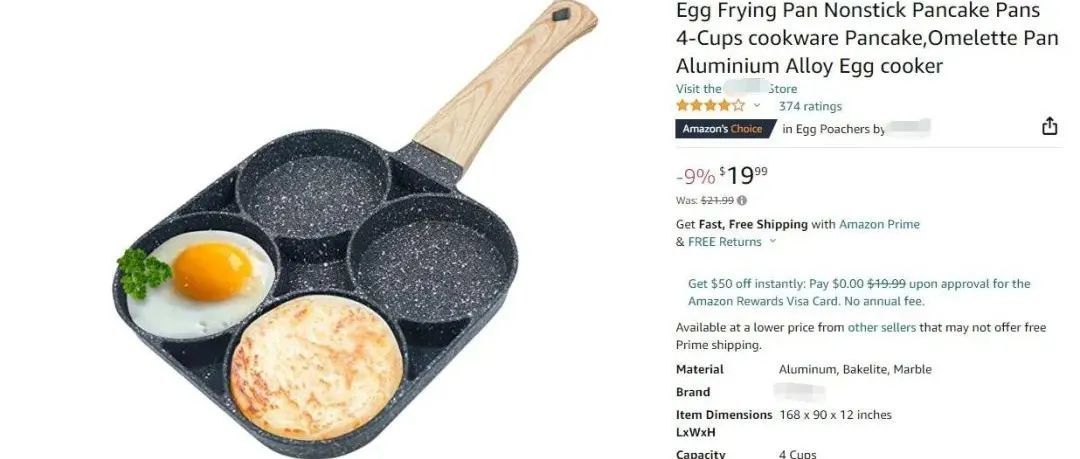This screenshot has height=459, width=1080.
Task: Open the star rating breakdown chevron
Action: (x=757, y=105)
